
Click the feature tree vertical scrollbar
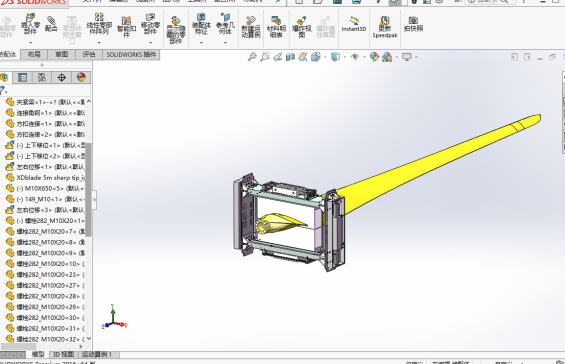click(88, 189)
